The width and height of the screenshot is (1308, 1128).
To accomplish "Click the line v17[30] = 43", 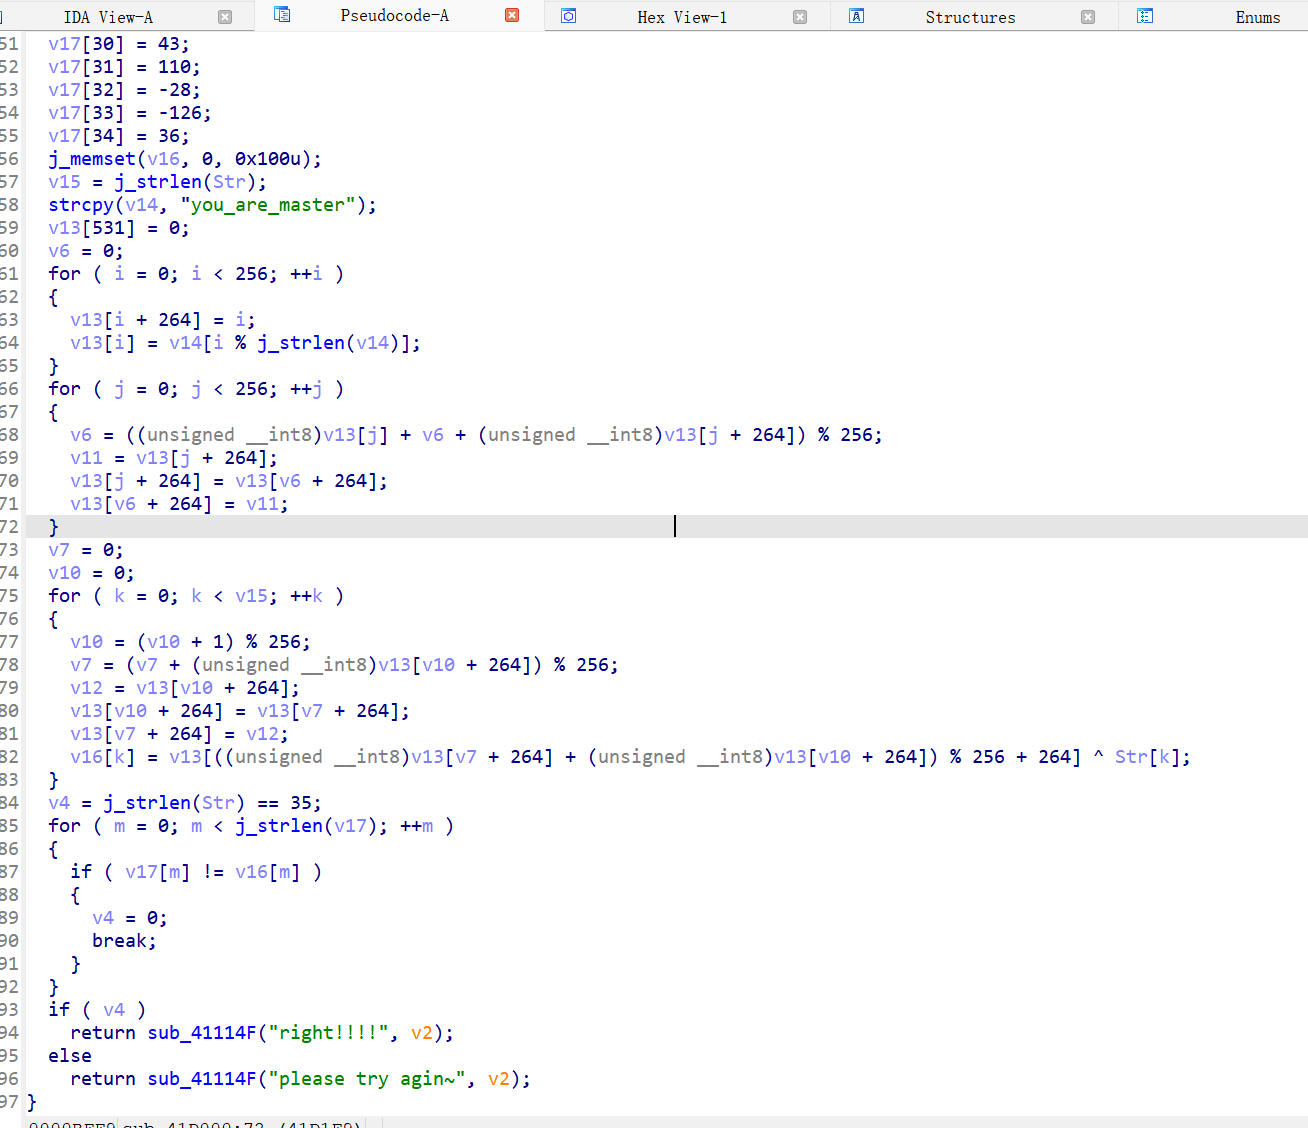I will 119,44.
